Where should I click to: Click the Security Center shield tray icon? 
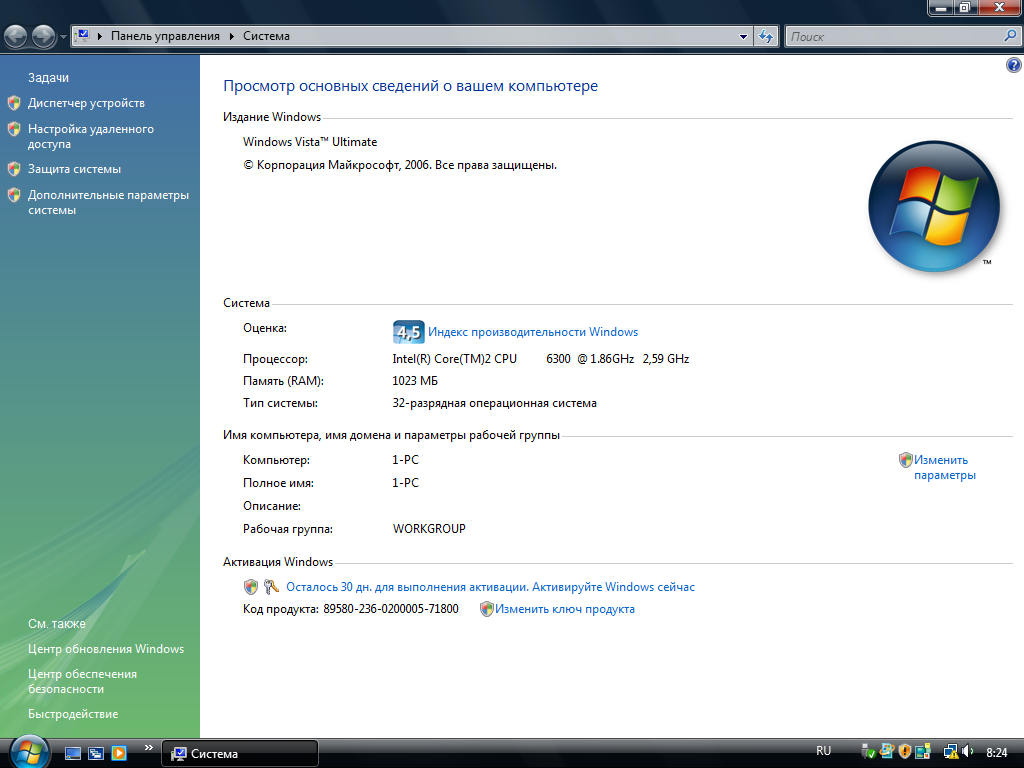[x=904, y=752]
